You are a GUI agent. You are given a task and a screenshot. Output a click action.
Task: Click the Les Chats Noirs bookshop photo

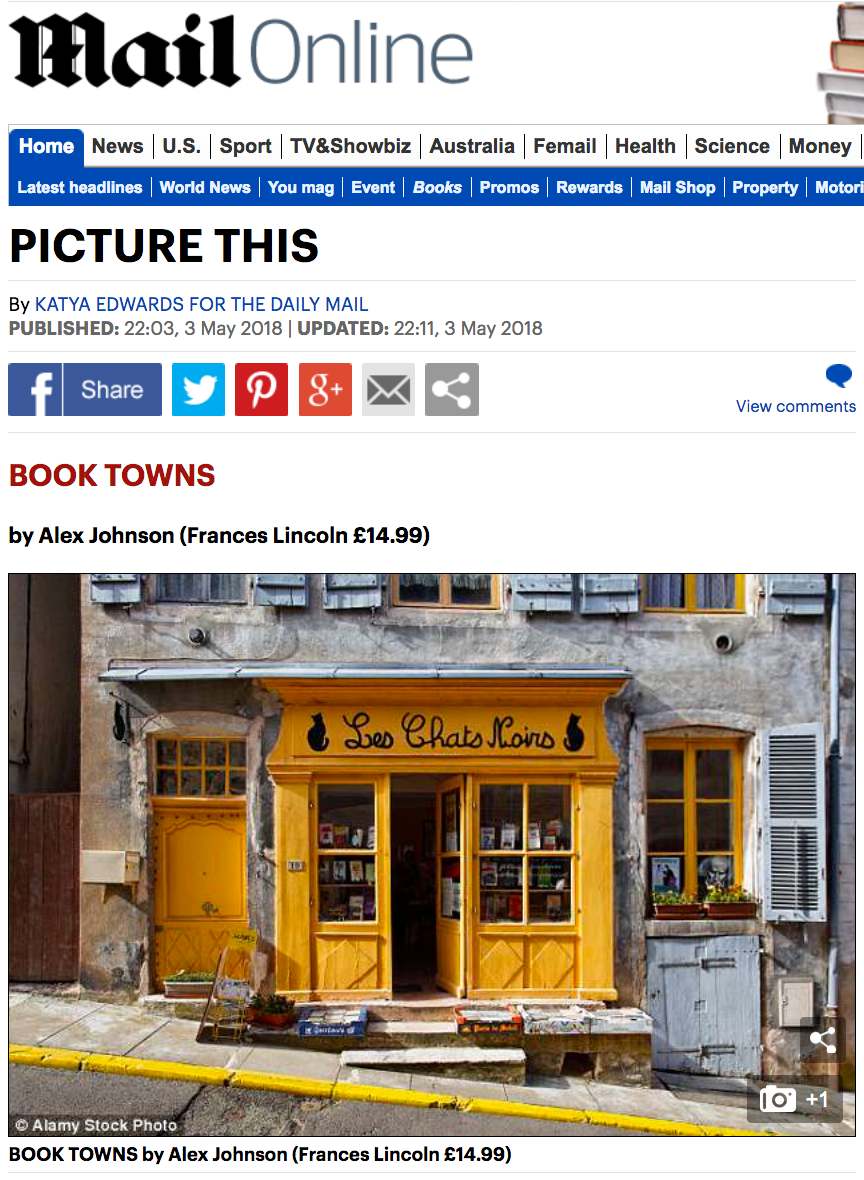[432, 855]
